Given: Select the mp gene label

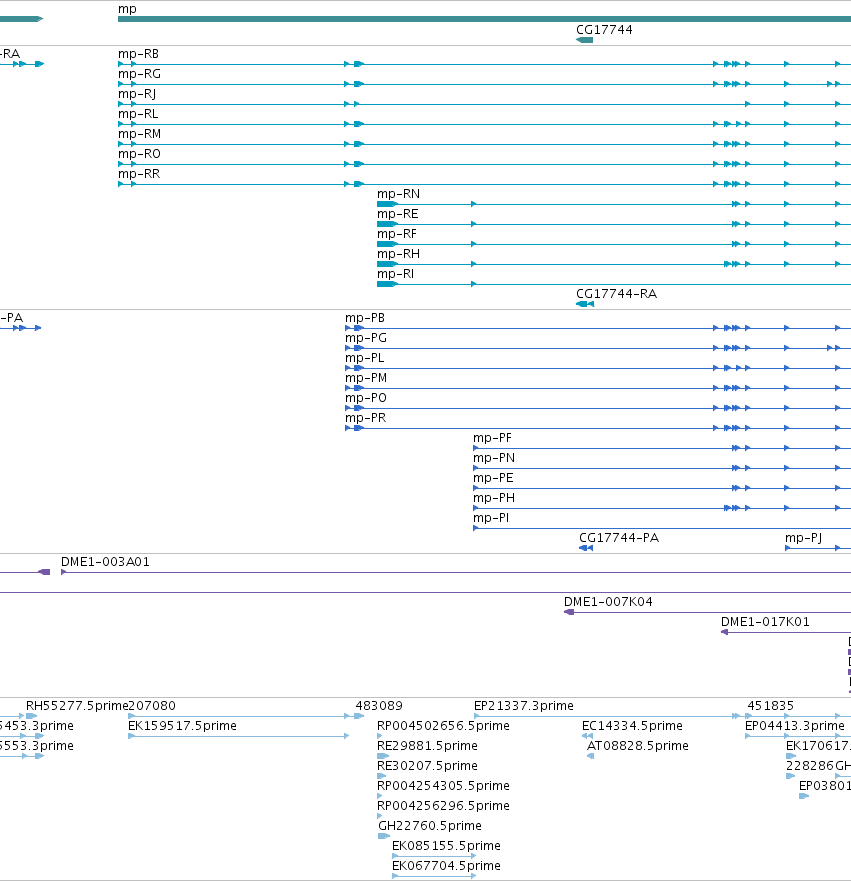Looking at the screenshot, I should [x=127, y=9].
